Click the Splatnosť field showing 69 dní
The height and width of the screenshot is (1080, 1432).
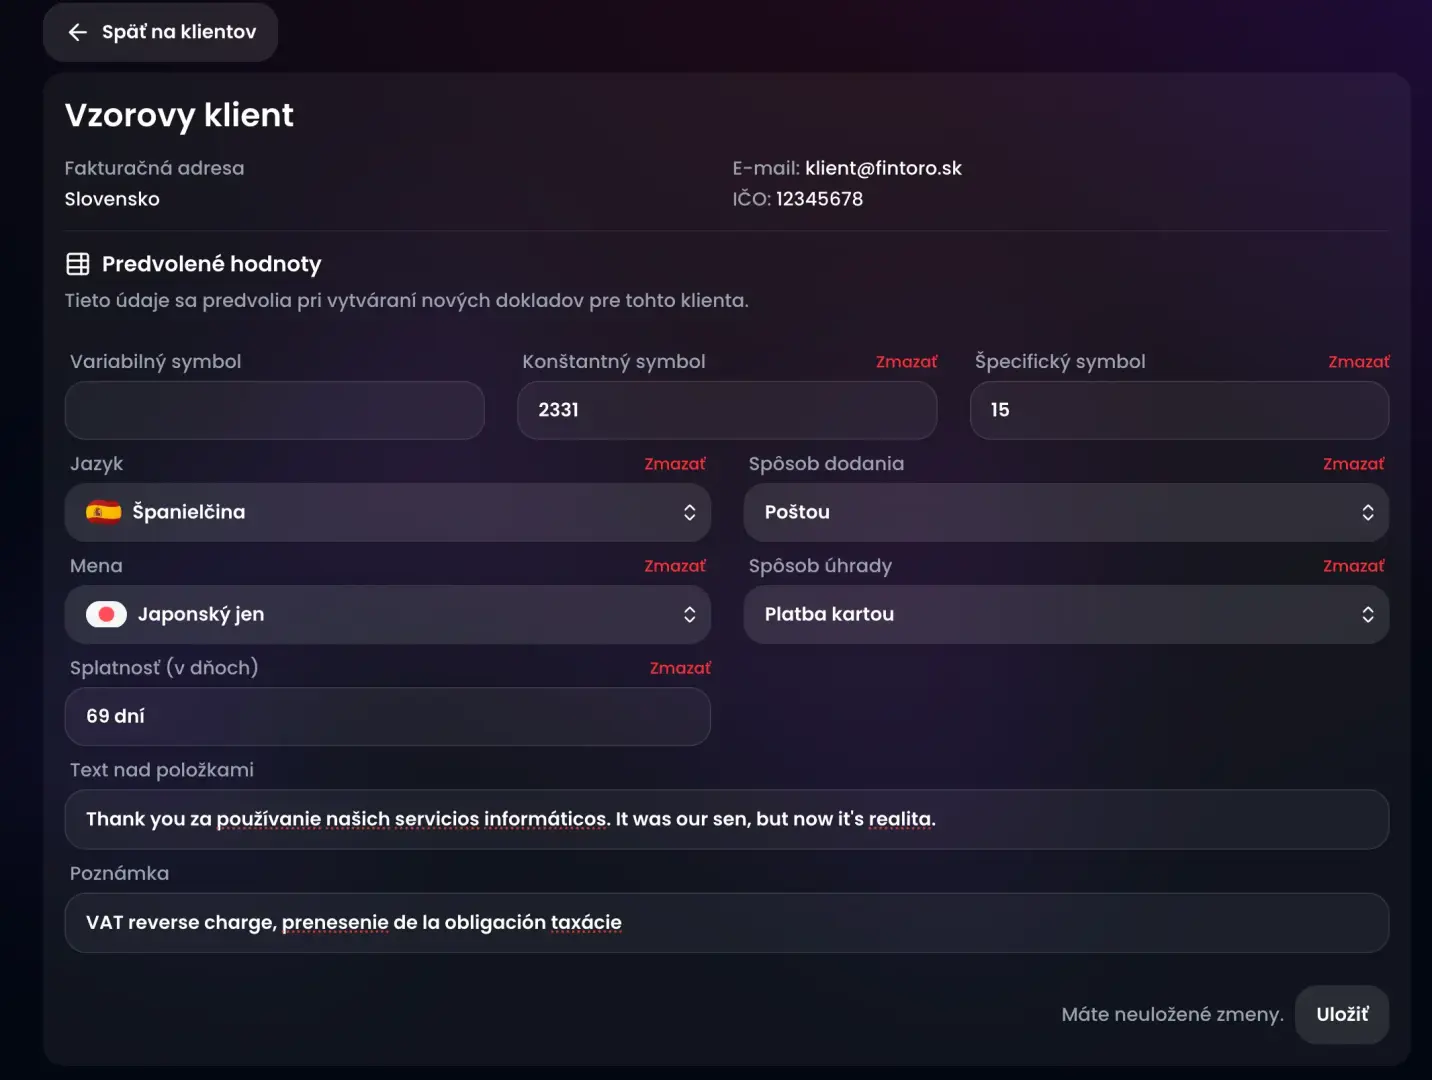tap(387, 716)
